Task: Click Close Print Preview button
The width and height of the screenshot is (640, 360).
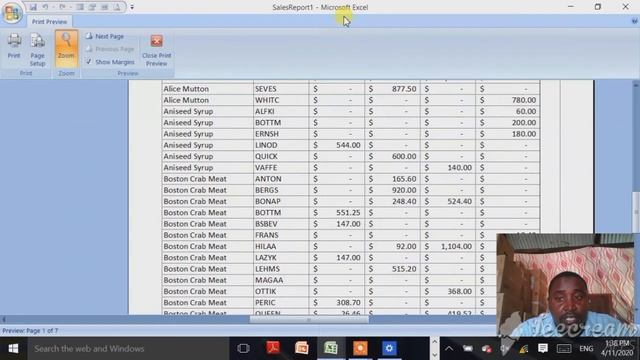Action: 157,50
